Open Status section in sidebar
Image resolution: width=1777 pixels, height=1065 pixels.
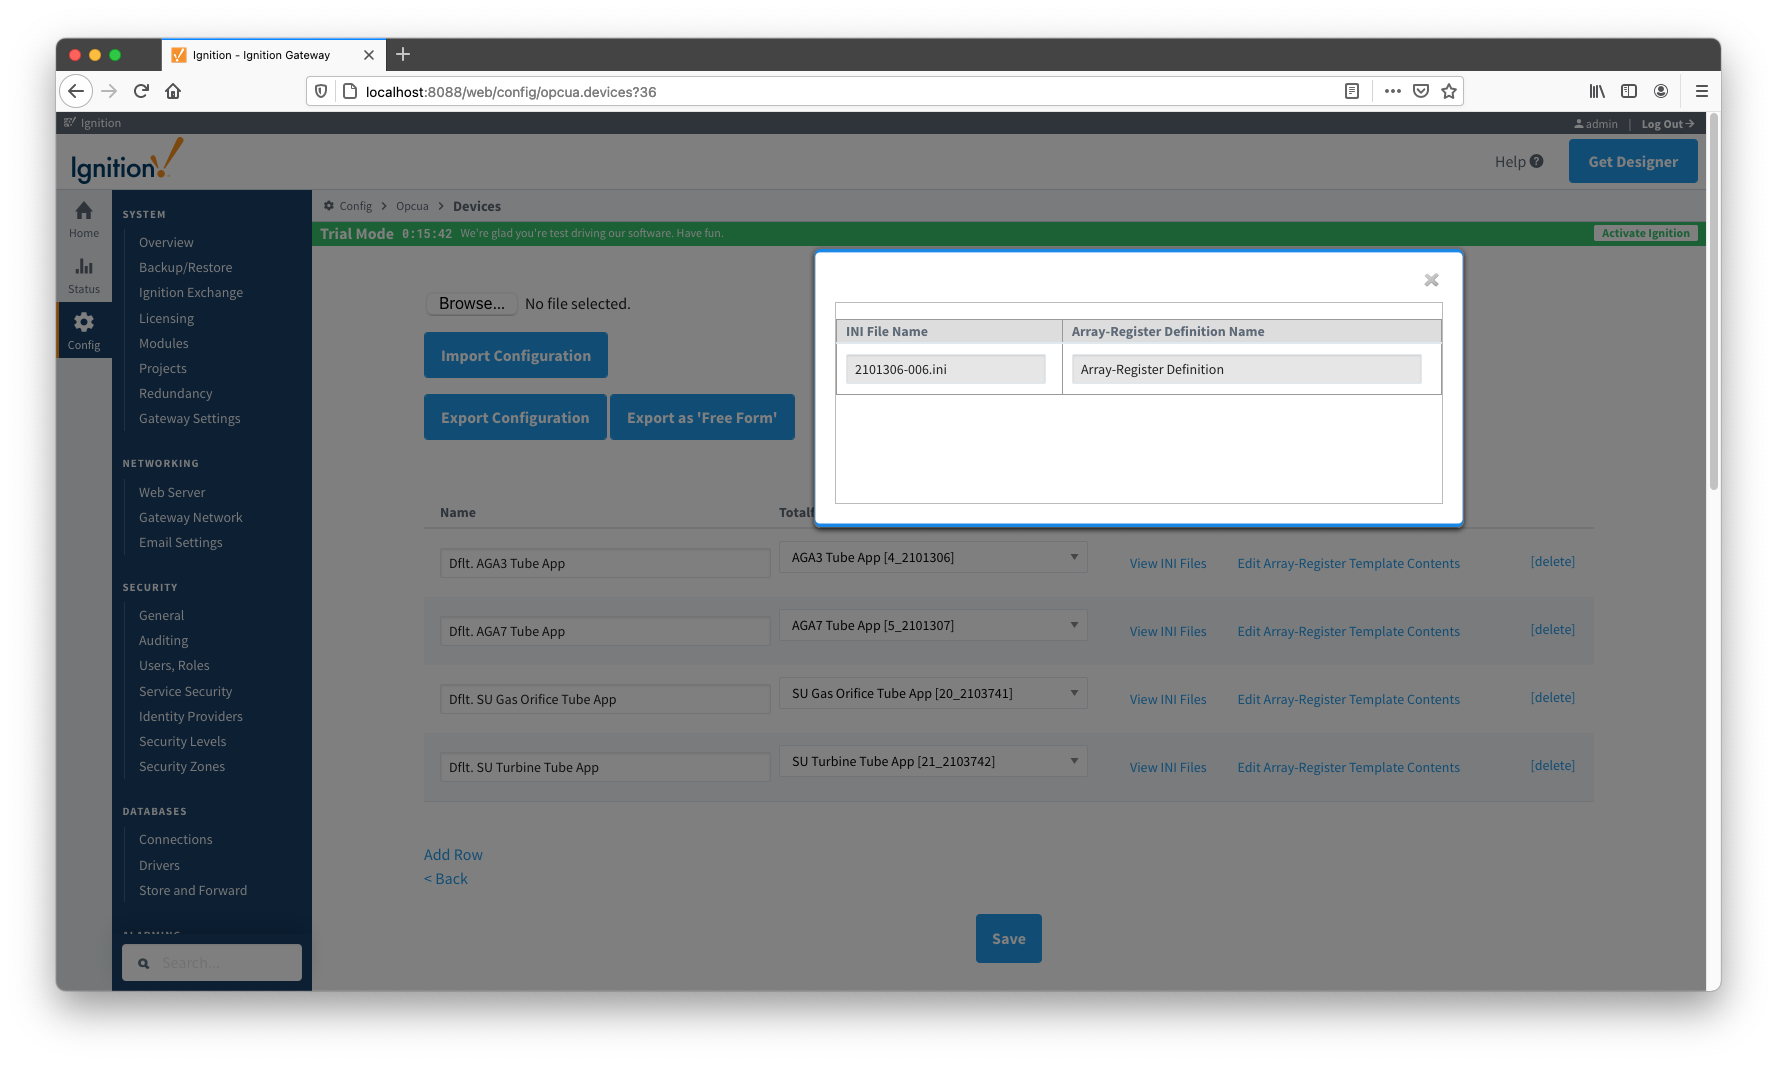coord(84,275)
